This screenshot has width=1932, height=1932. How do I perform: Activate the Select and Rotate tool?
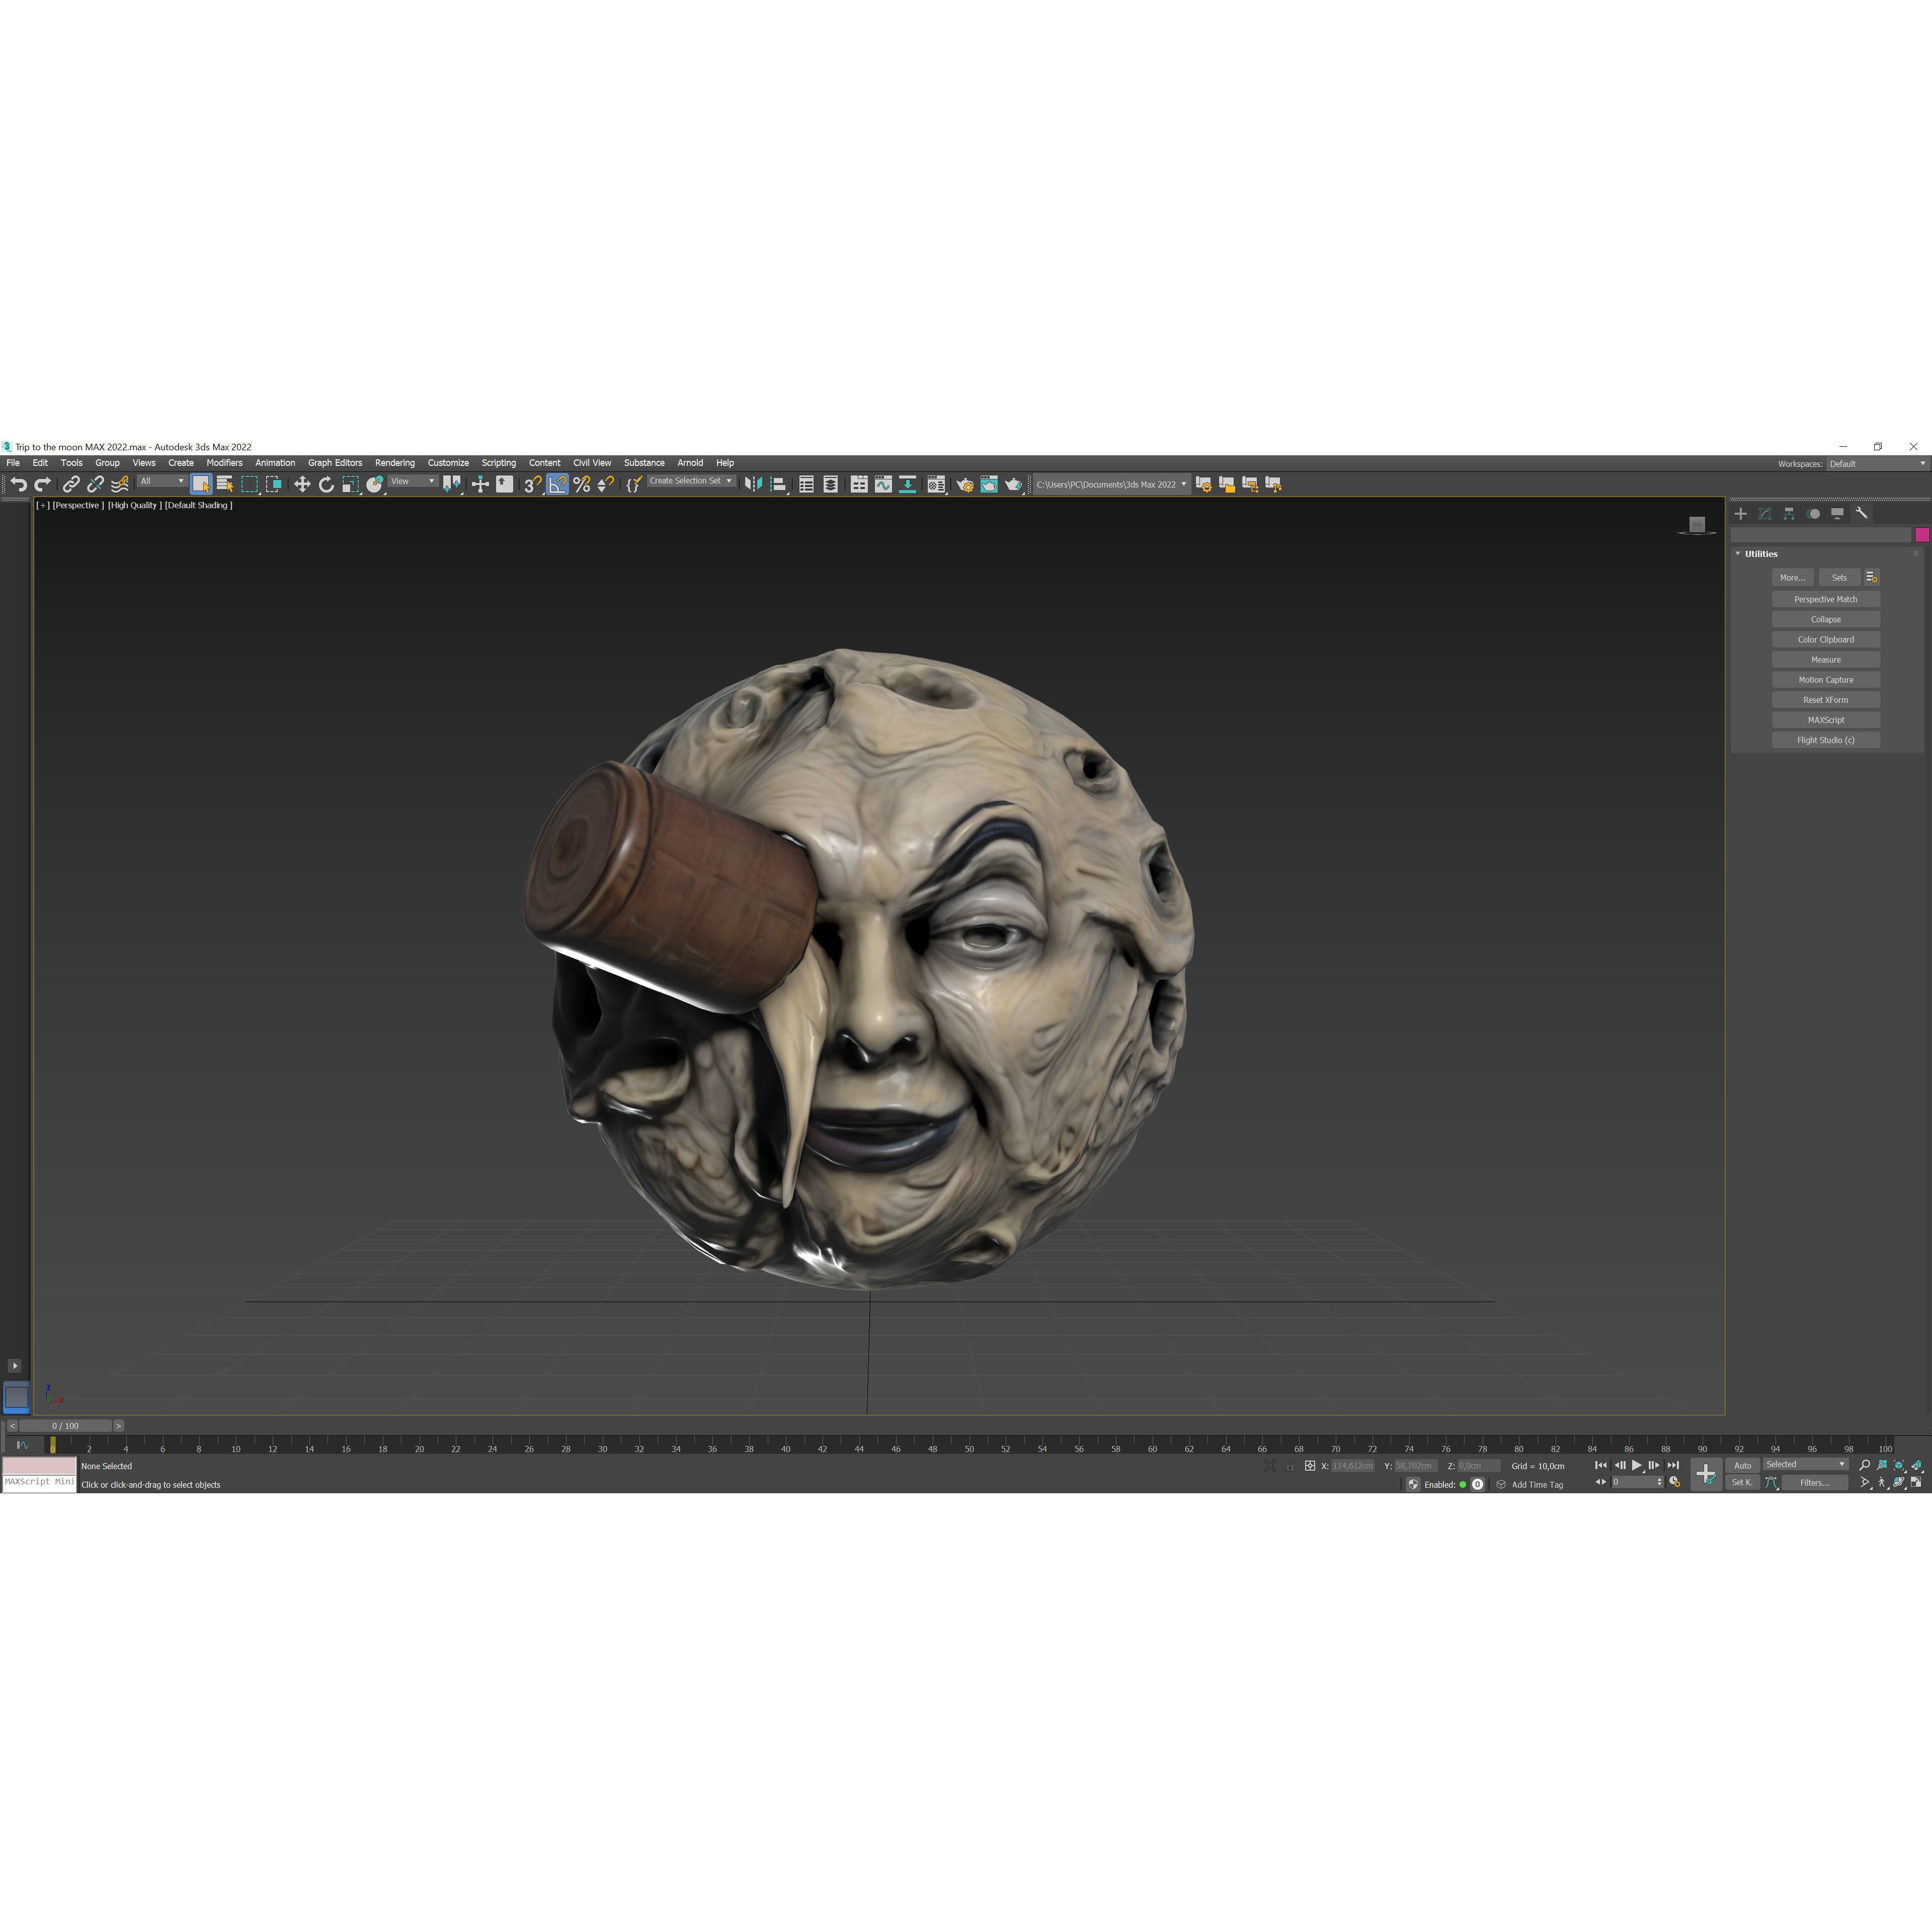(326, 484)
